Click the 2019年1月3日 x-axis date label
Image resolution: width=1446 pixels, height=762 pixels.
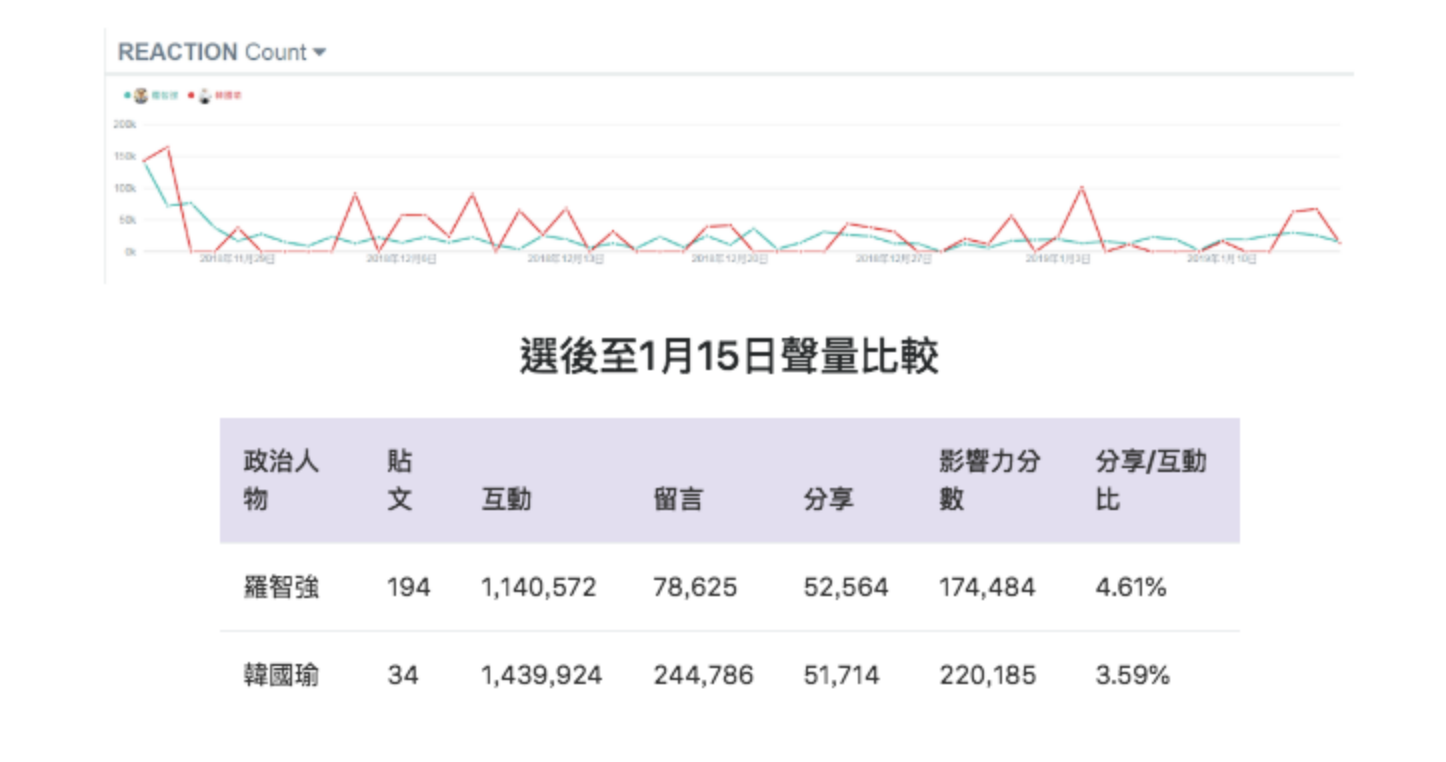coord(1059,258)
